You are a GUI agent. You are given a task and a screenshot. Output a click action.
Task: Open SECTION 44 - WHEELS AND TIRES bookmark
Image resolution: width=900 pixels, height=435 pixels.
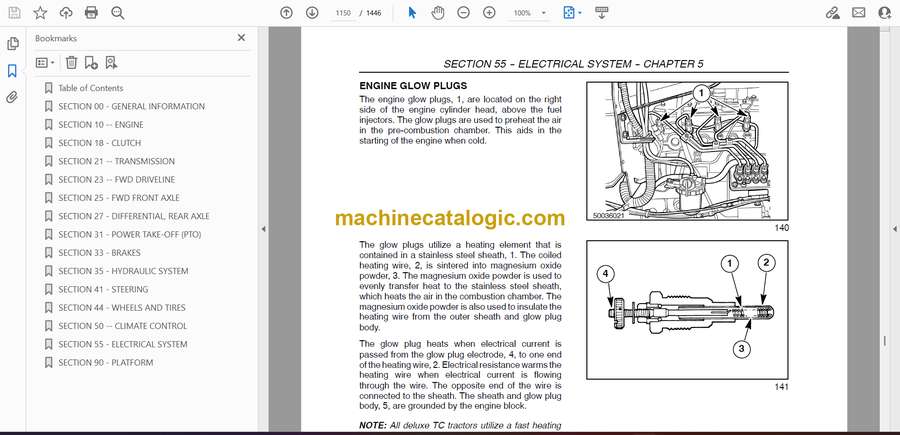click(x=122, y=308)
